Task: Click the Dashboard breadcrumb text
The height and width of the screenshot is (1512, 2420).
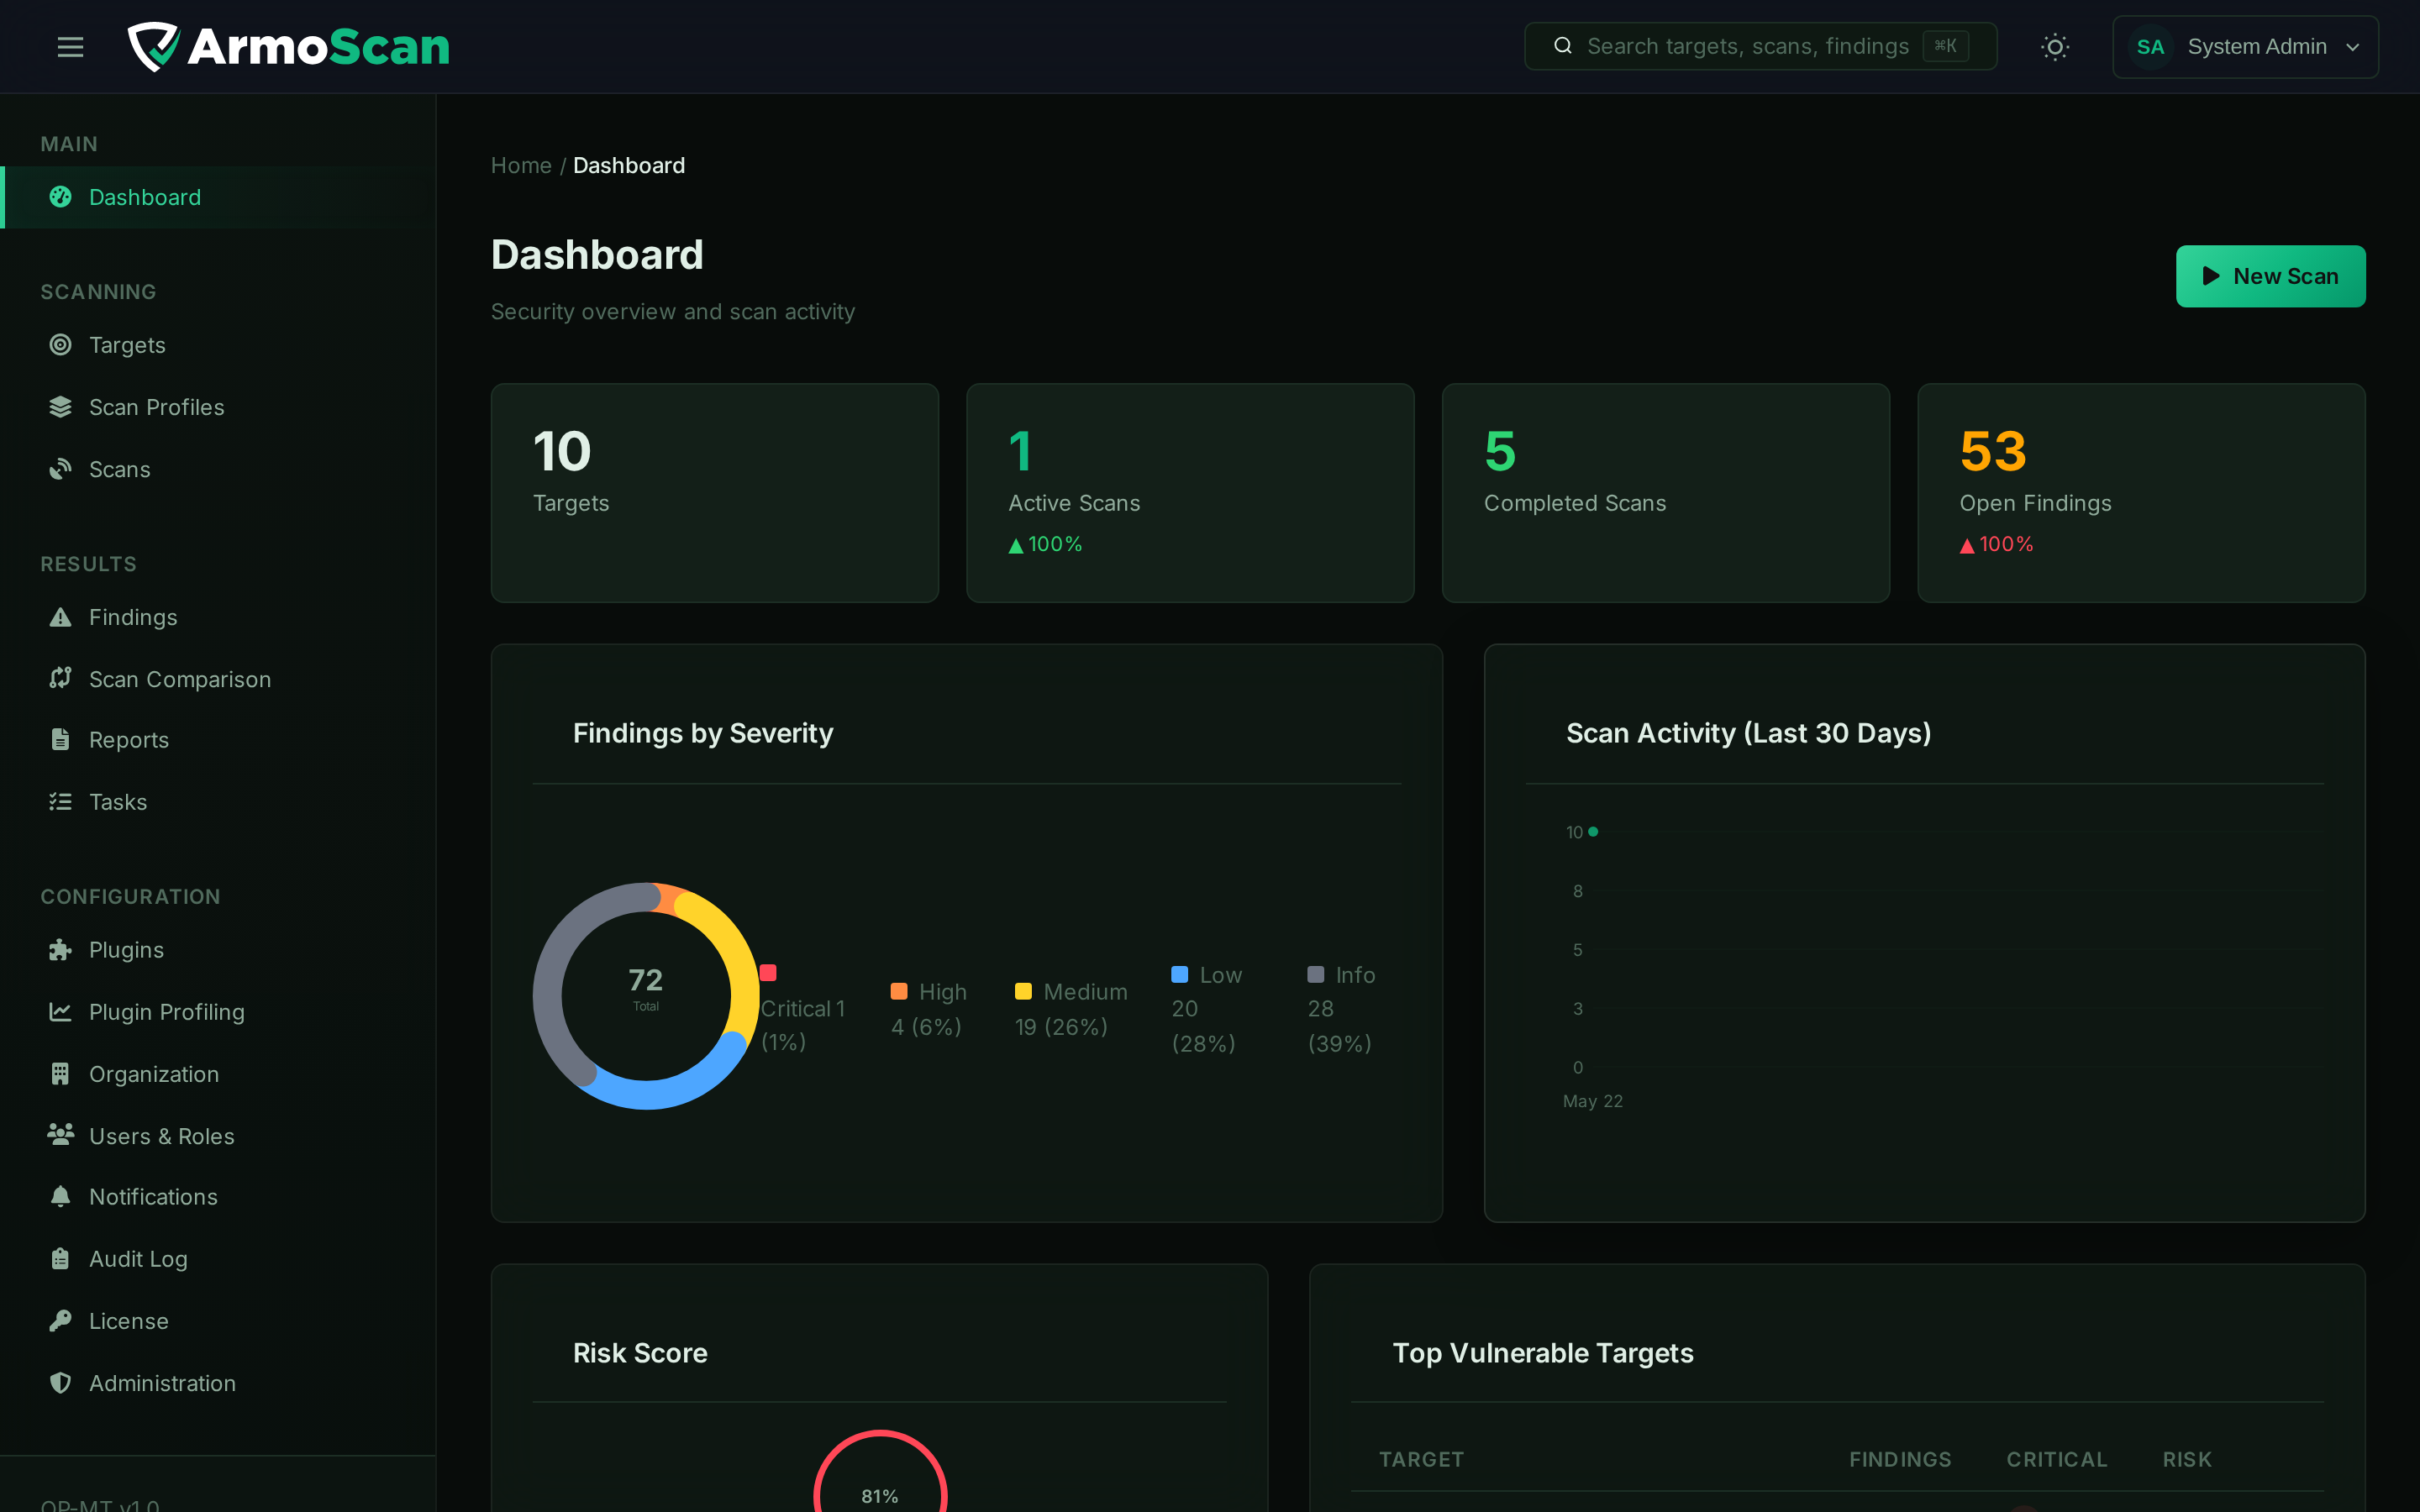Action: tap(629, 165)
